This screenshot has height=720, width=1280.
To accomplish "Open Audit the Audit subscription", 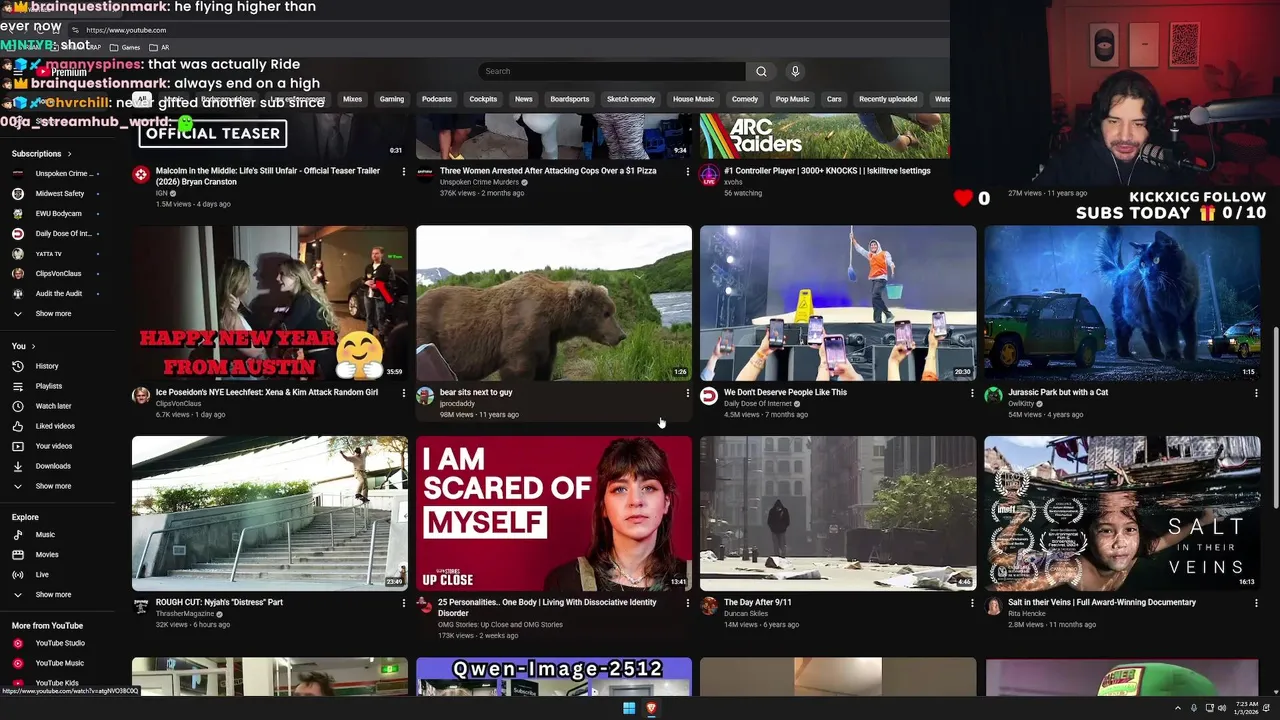I will [59, 294].
